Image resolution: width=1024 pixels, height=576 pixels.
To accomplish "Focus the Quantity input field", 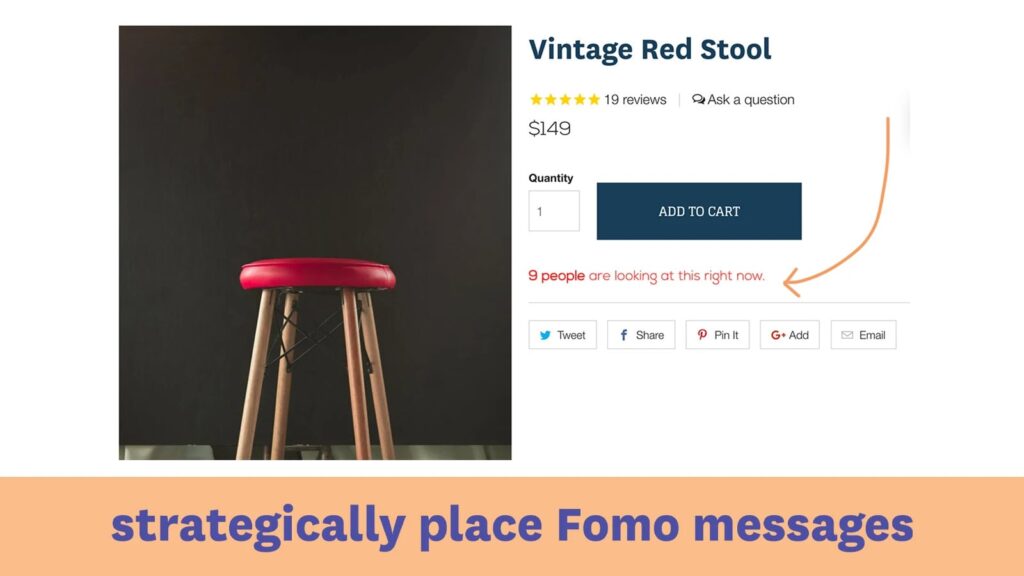I will pos(554,211).
